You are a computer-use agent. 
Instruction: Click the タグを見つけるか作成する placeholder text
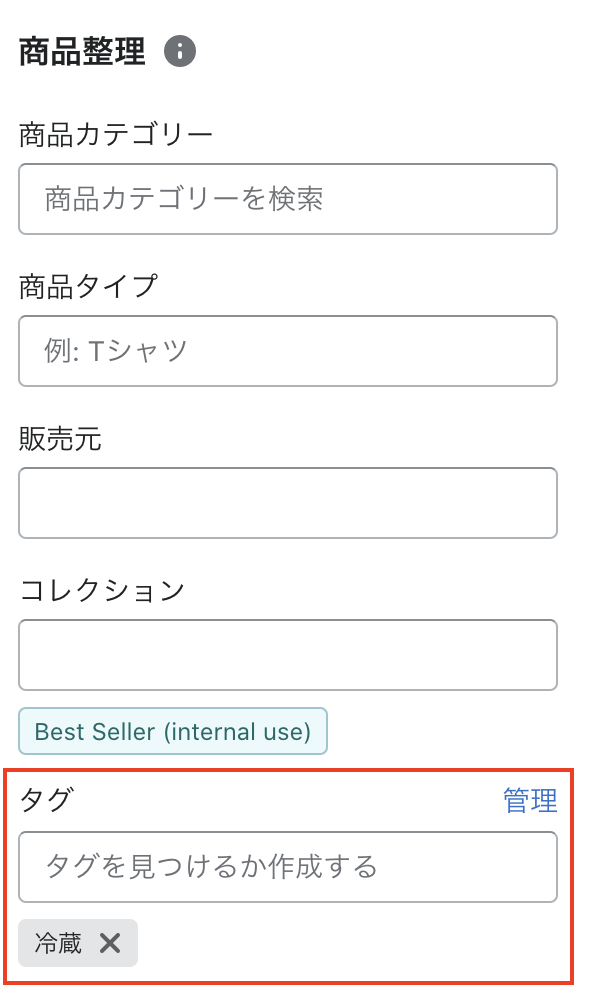point(211,867)
